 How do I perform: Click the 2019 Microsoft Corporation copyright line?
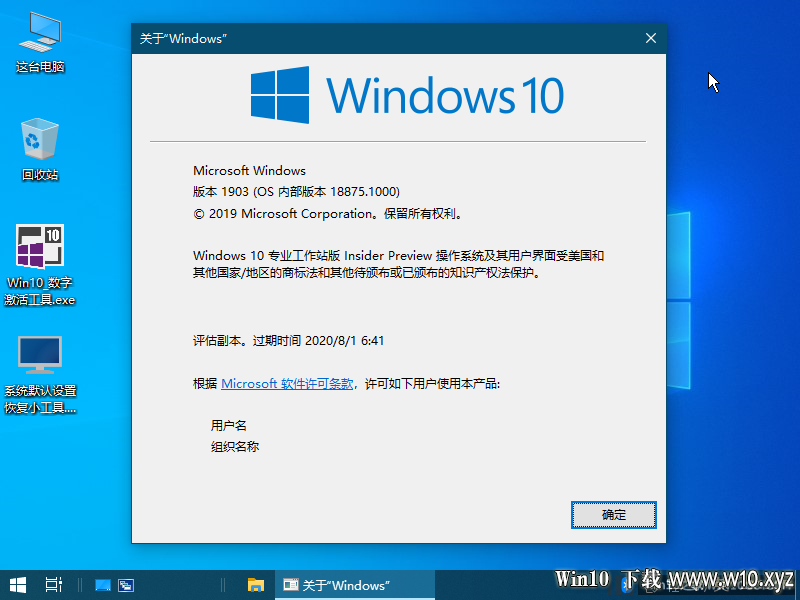(x=329, y=214)
